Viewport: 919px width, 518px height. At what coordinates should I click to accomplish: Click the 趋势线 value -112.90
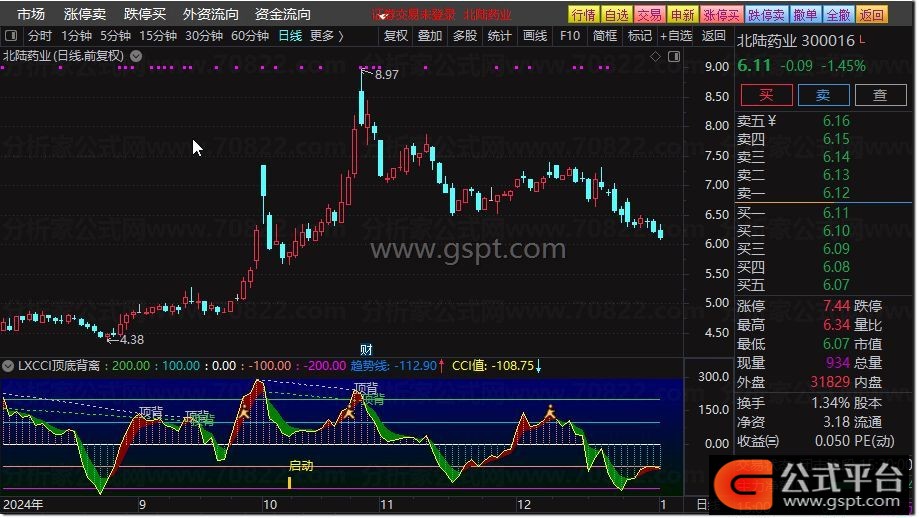414,366
